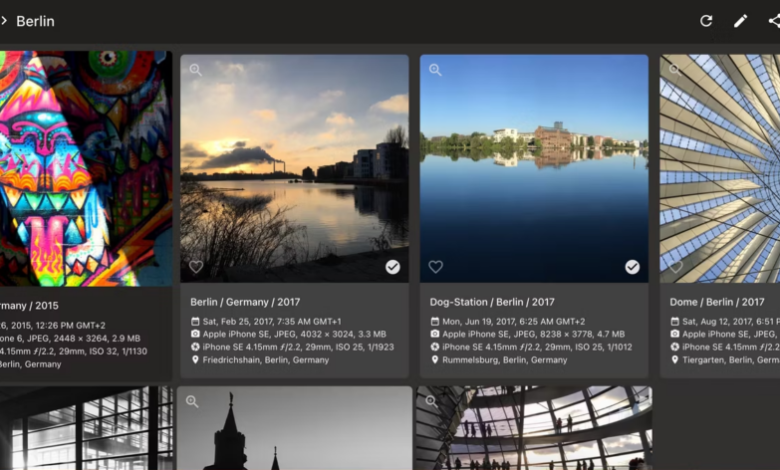
Task: Click the location starting Tiergarten, Berlin
Action: tap(731, 360)
